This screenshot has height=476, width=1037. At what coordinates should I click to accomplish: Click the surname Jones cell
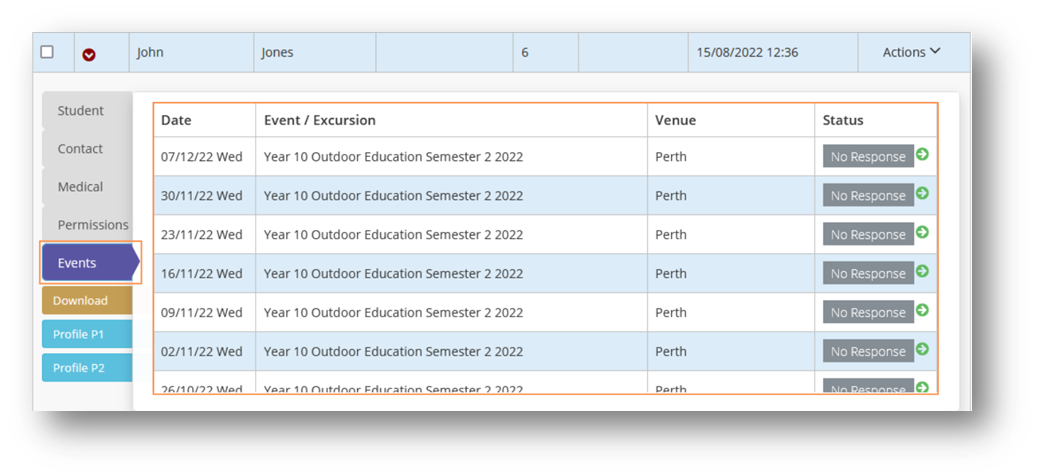[315, 52]
